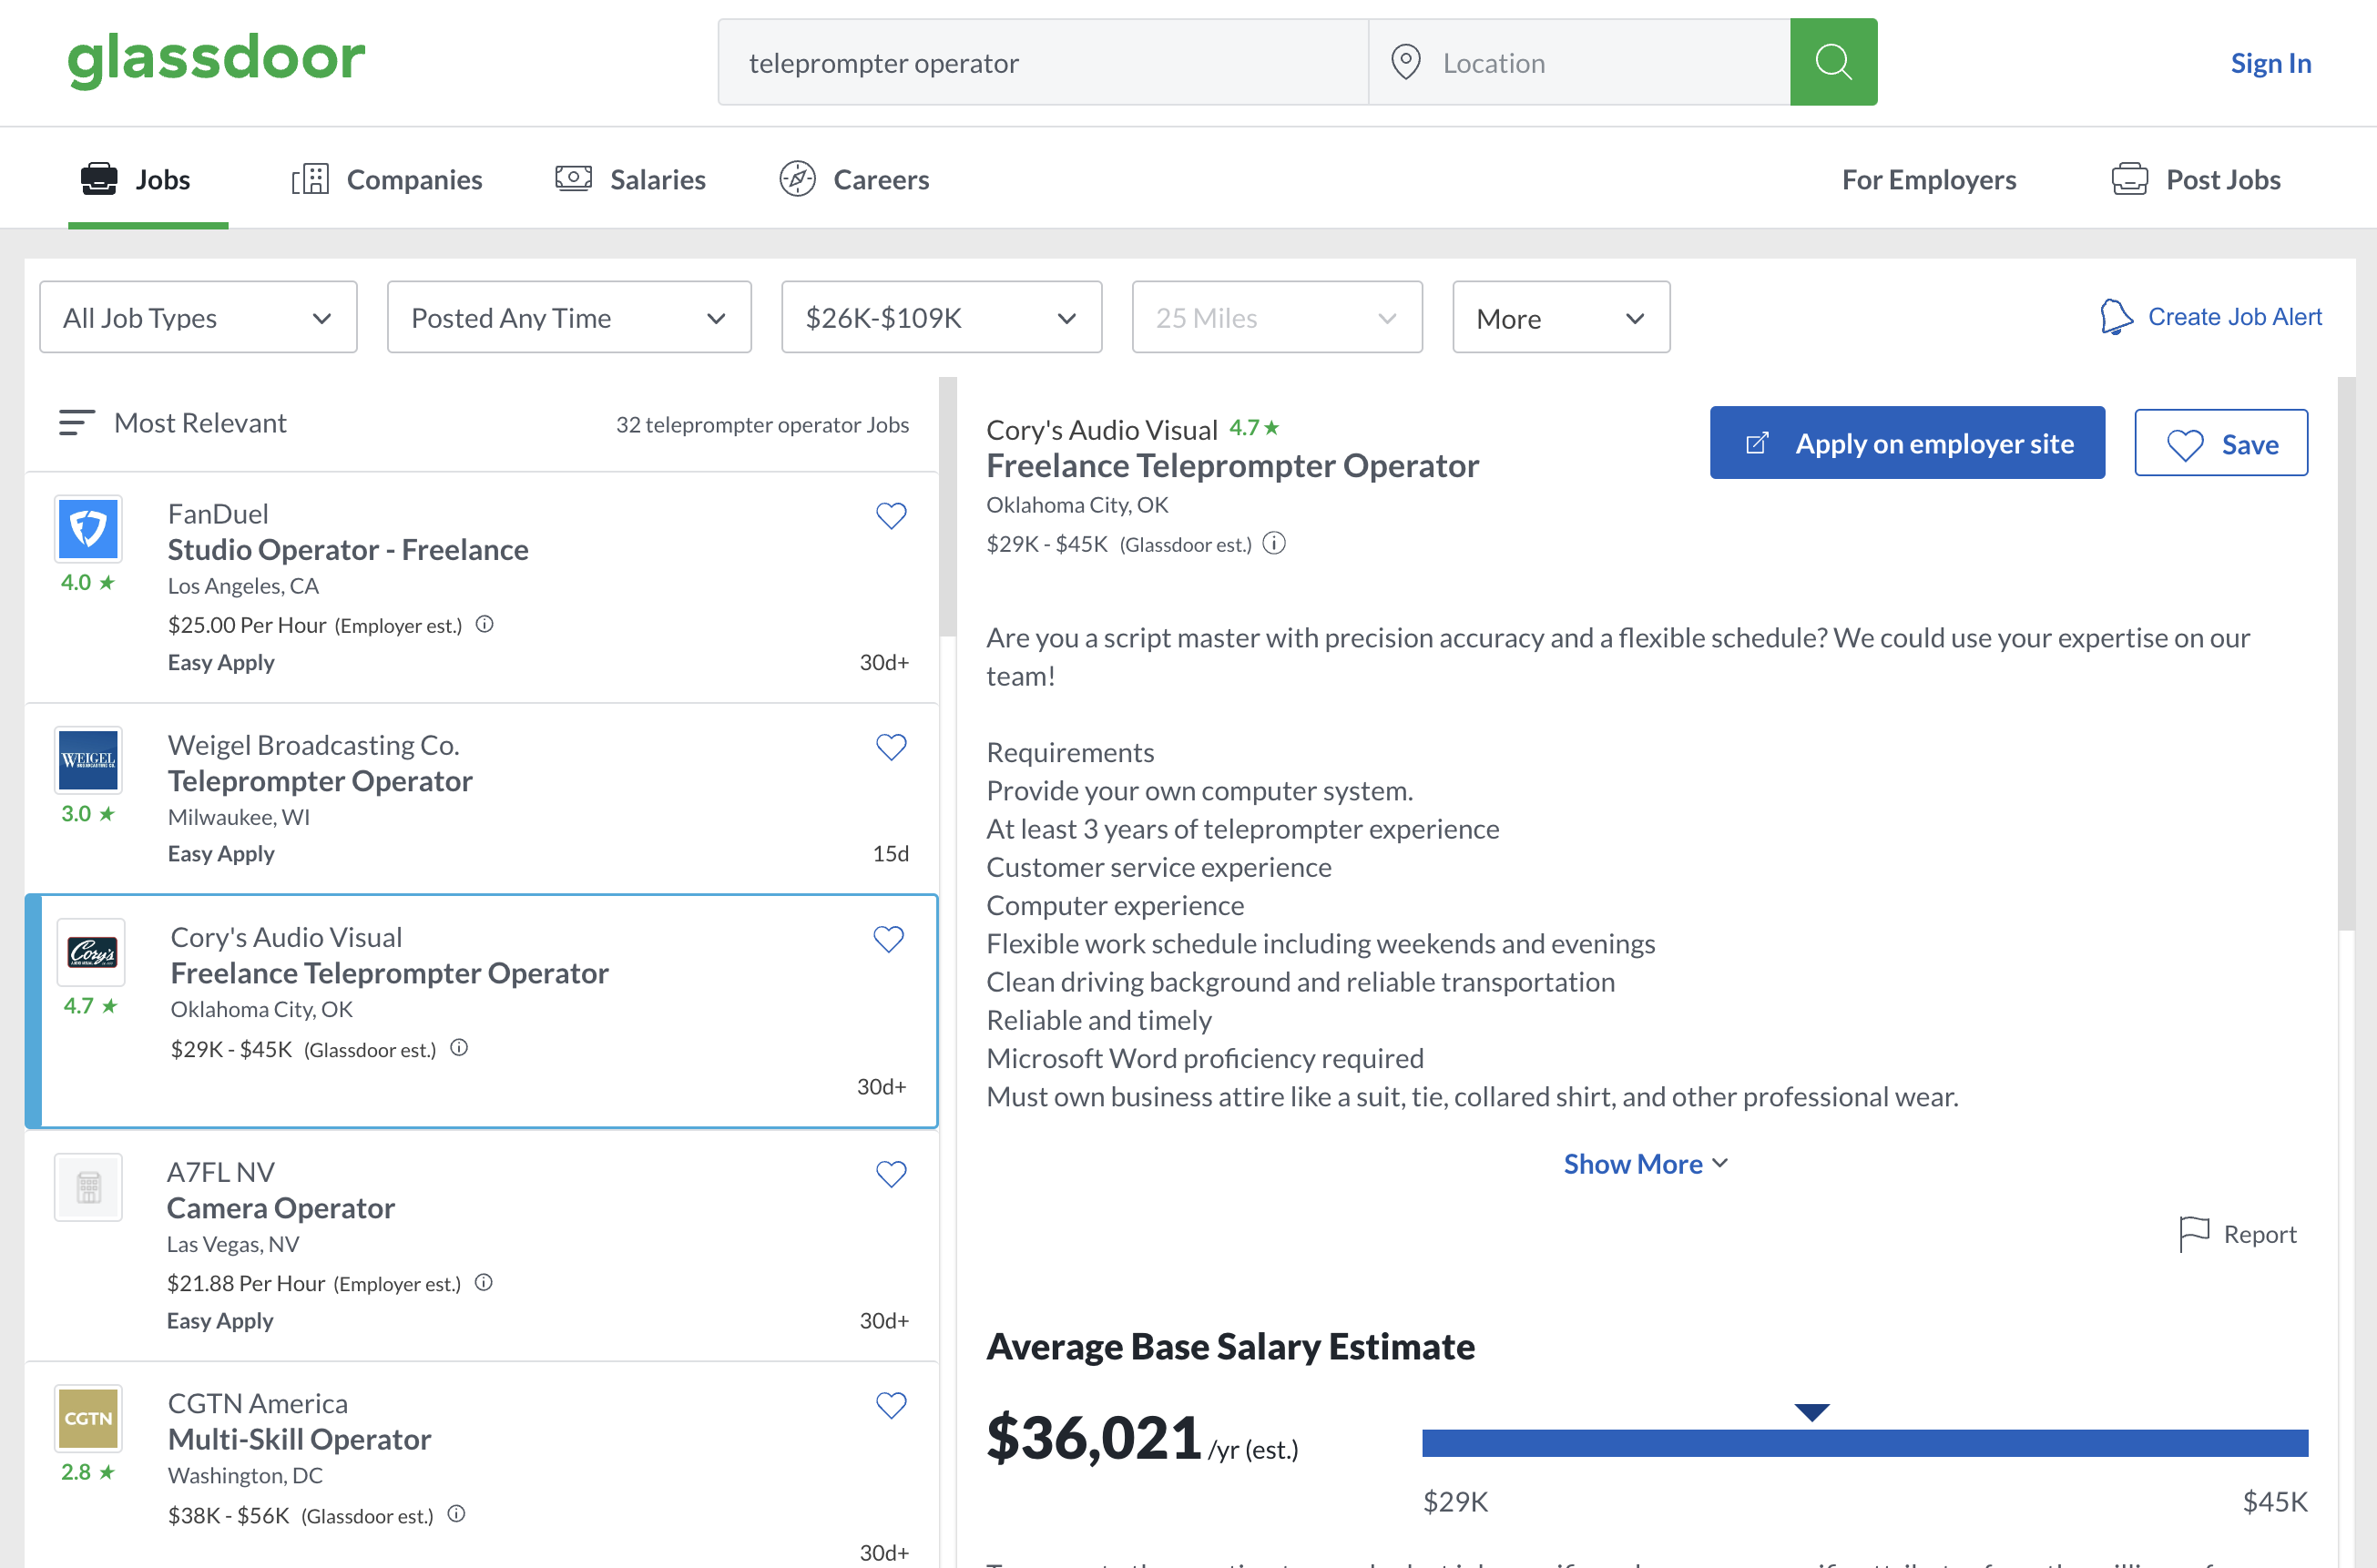Click the green search magnifier button
This screenshot has height=1568, width=2377.
point(1833,62)
